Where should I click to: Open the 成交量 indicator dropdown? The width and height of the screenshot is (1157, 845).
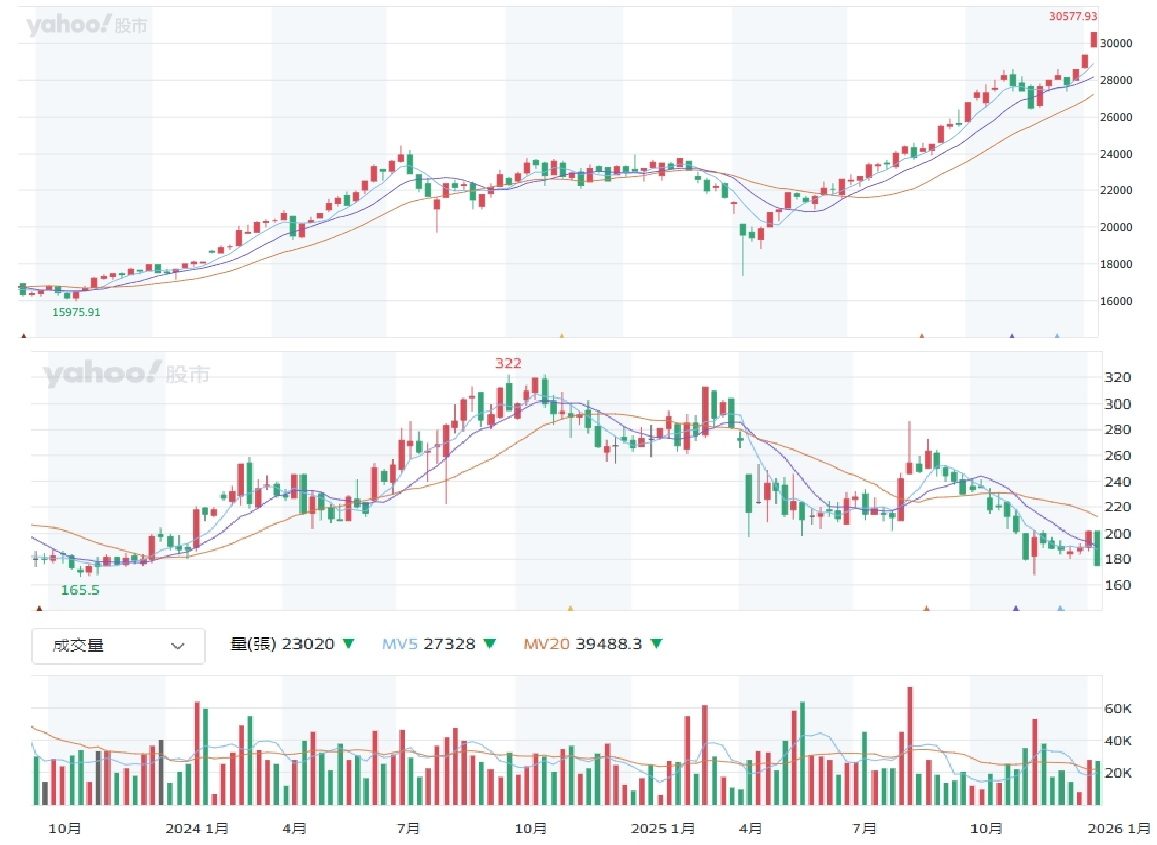(118, 646)
